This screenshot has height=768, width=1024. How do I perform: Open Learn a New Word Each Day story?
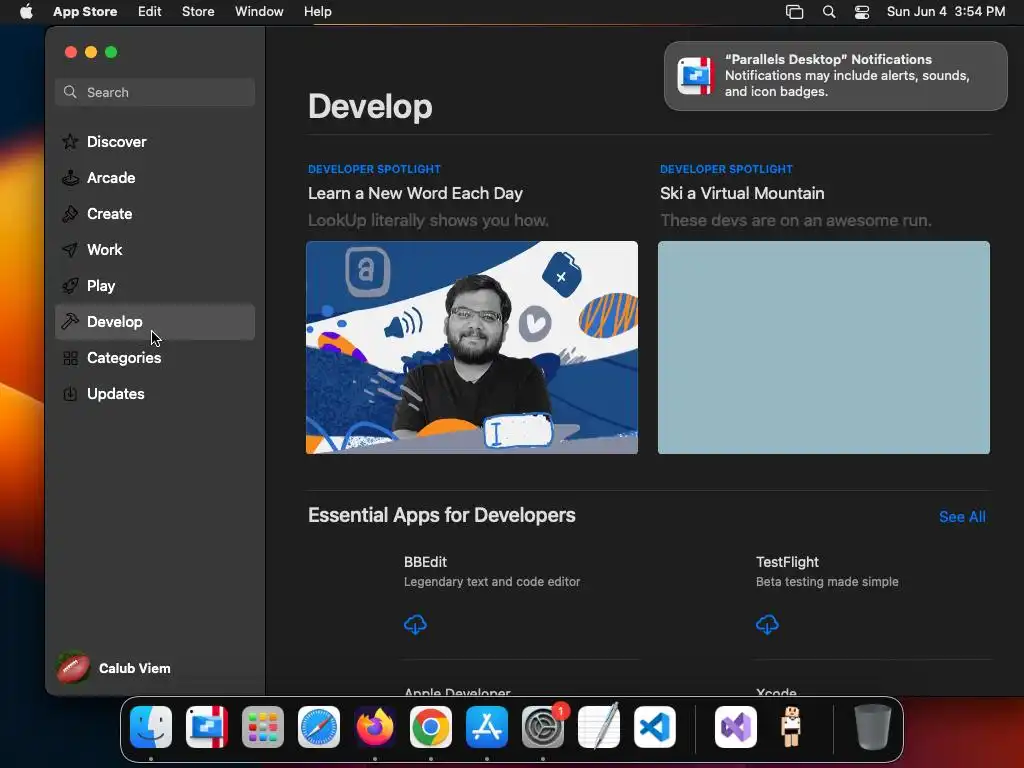(415, 193)
